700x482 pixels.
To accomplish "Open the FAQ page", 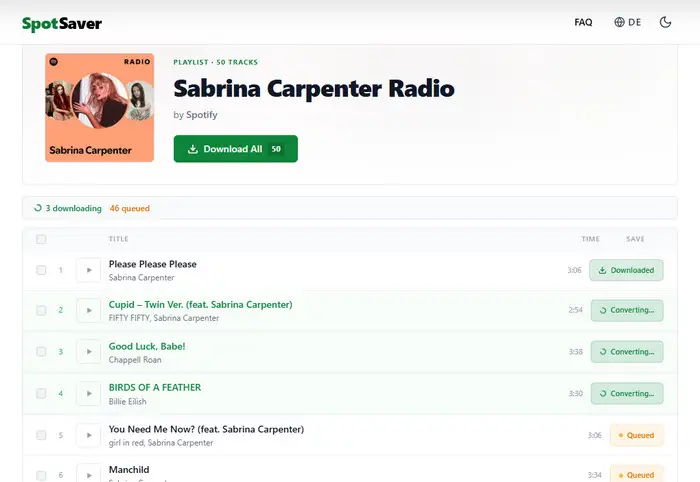I will (x=583, y=22).
